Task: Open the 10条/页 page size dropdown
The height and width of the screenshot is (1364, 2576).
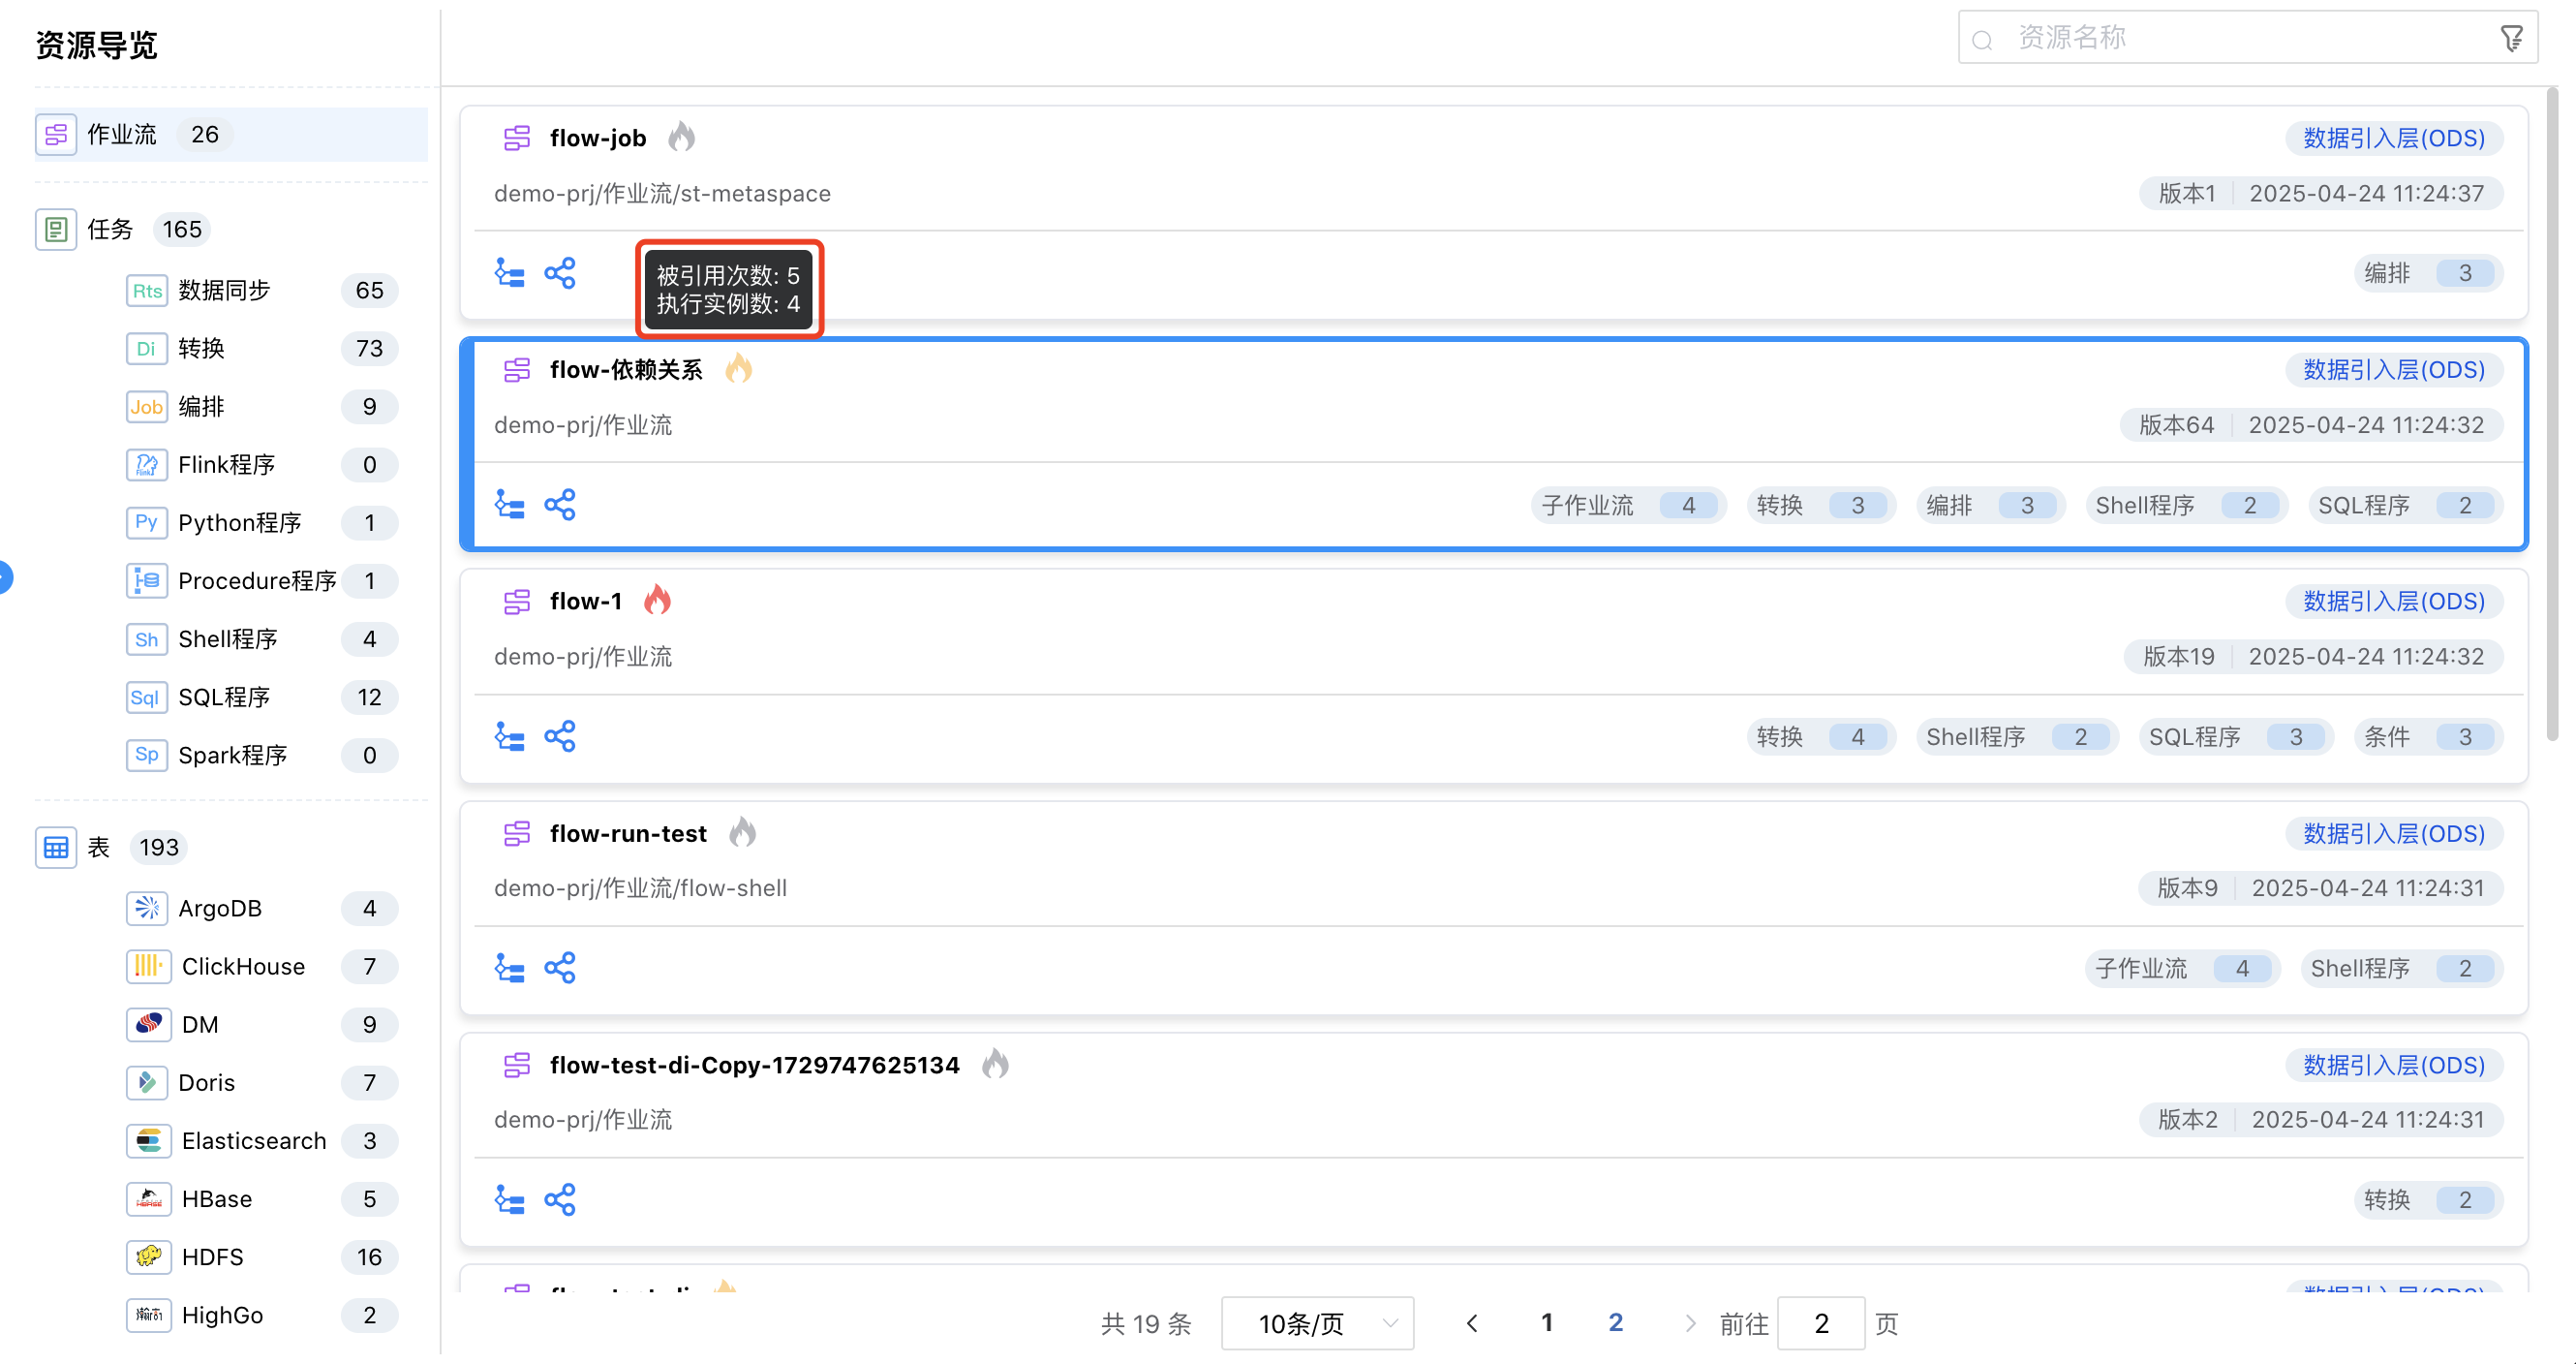Action: click(1317, 1322)
